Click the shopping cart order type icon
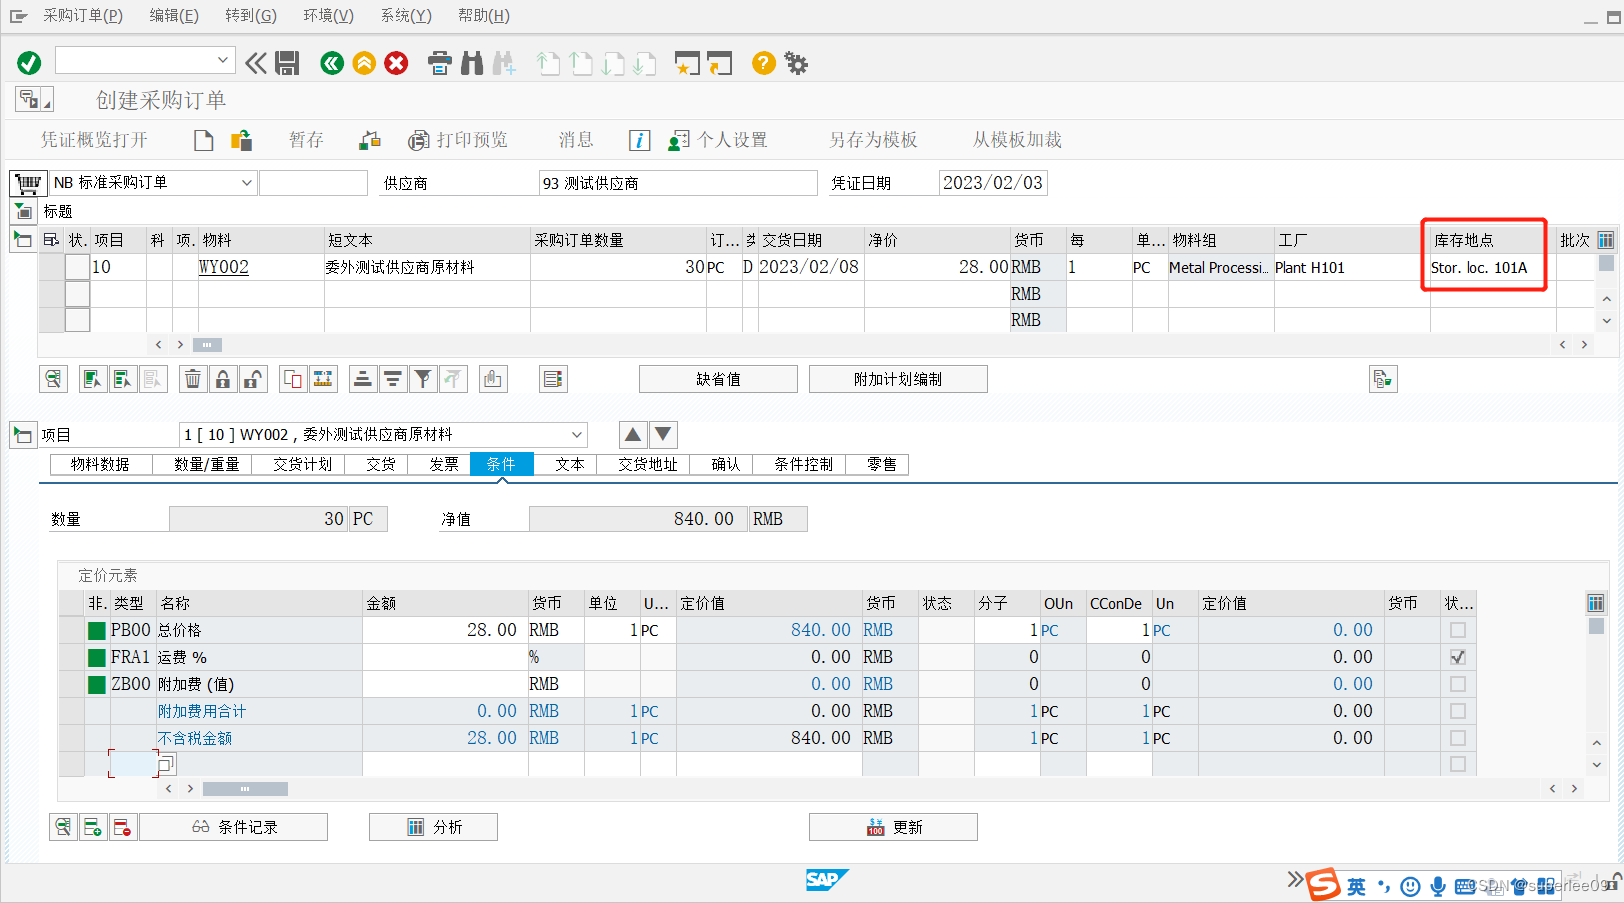Image resolution: width=1624 pixels, height=903 pixels. tap(28, 183)
